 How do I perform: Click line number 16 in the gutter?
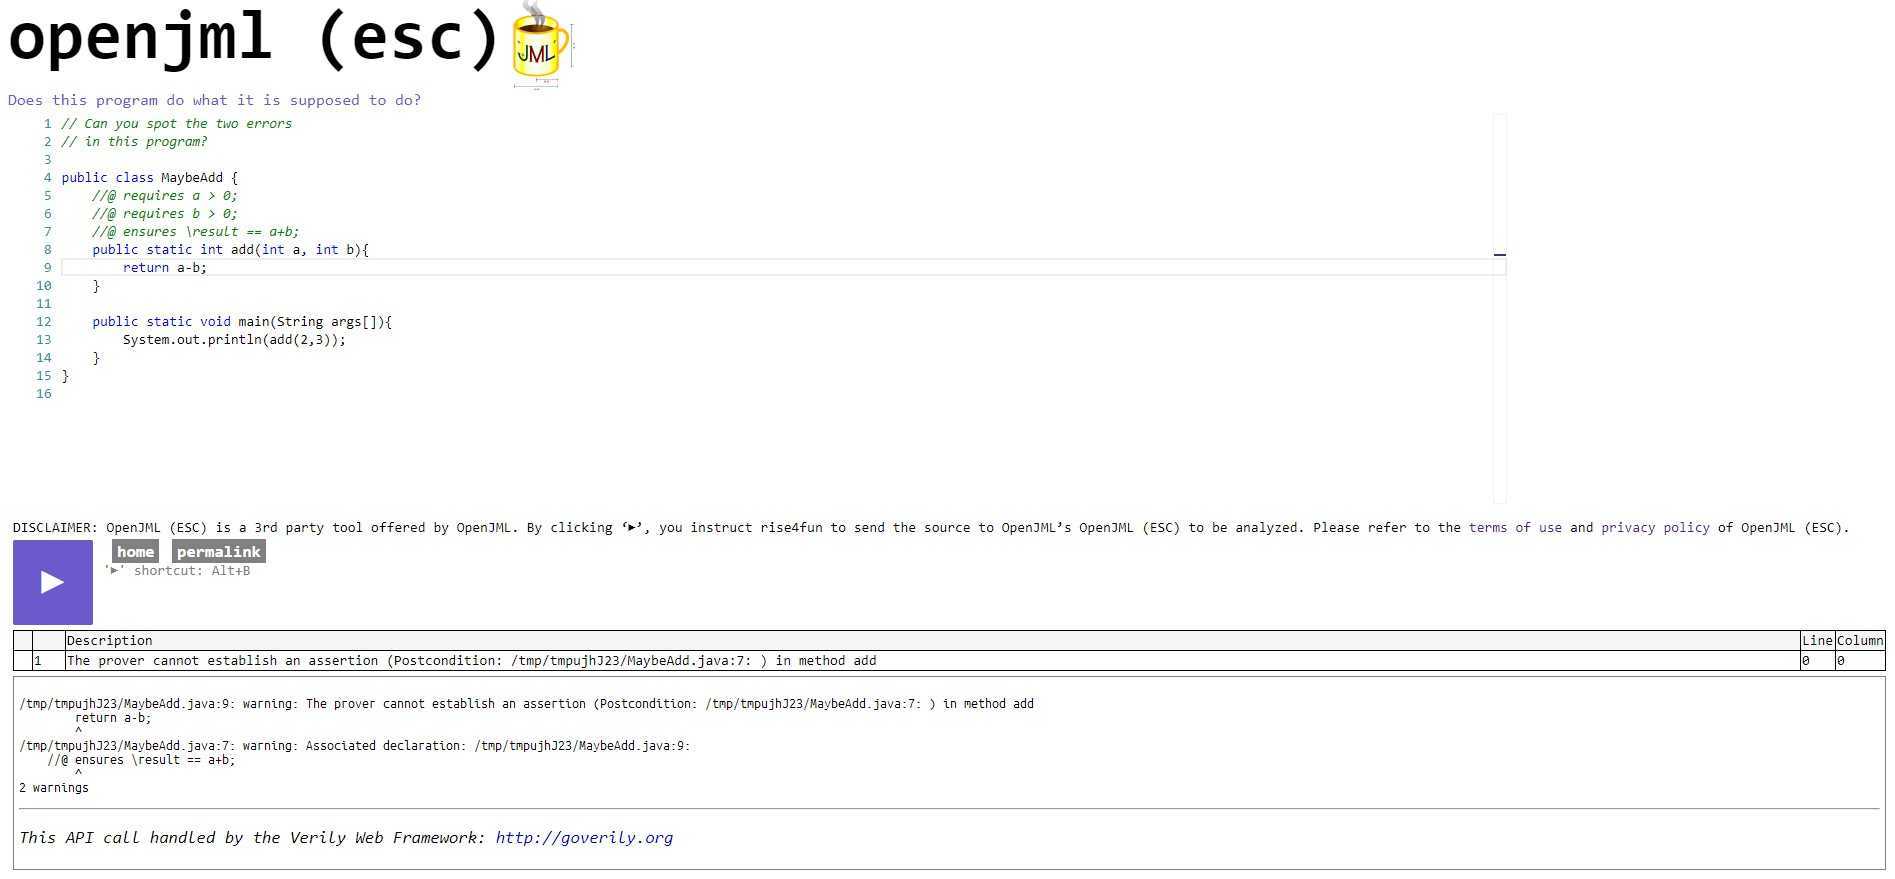pos(43,394)
